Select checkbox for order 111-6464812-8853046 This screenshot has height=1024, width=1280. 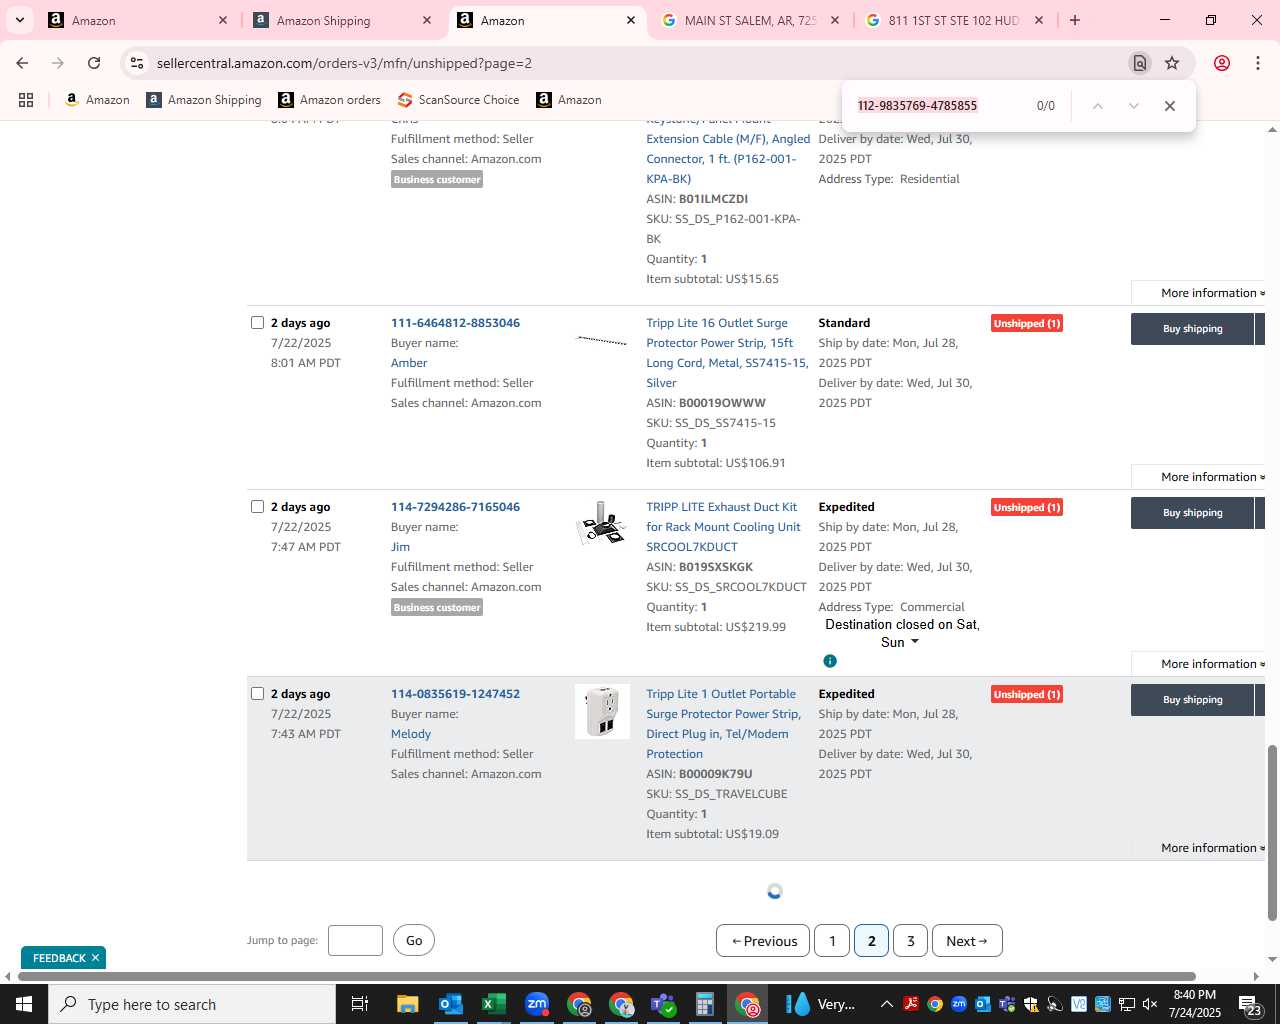click(257, 323)
